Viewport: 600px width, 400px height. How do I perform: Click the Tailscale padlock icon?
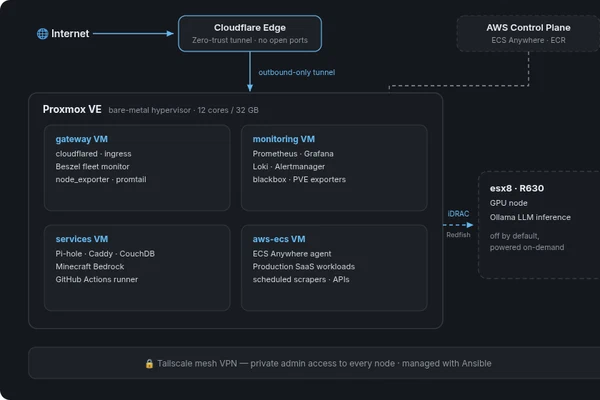coord(149,364)
